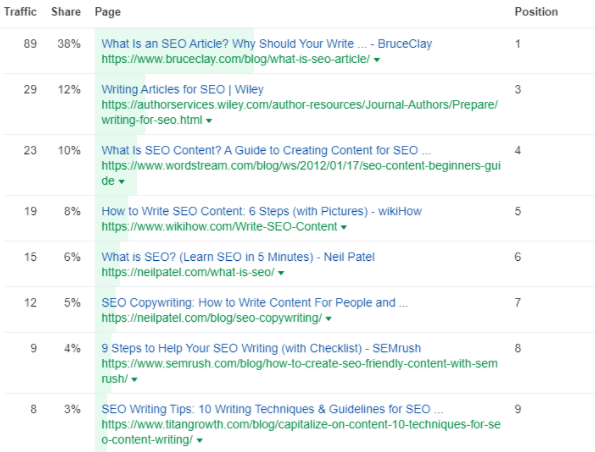Open the authorservices.wiley.com URL link
595x452 pixels.
tap(300, 112)
